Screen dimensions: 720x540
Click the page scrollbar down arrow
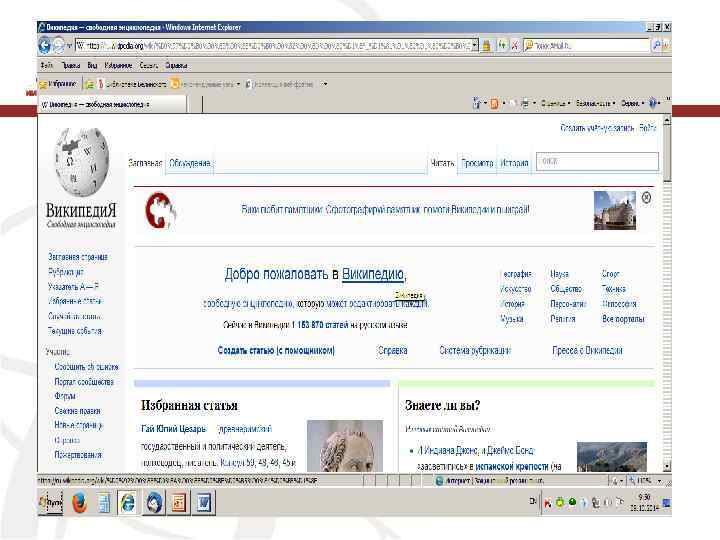(x=667, y=467)
